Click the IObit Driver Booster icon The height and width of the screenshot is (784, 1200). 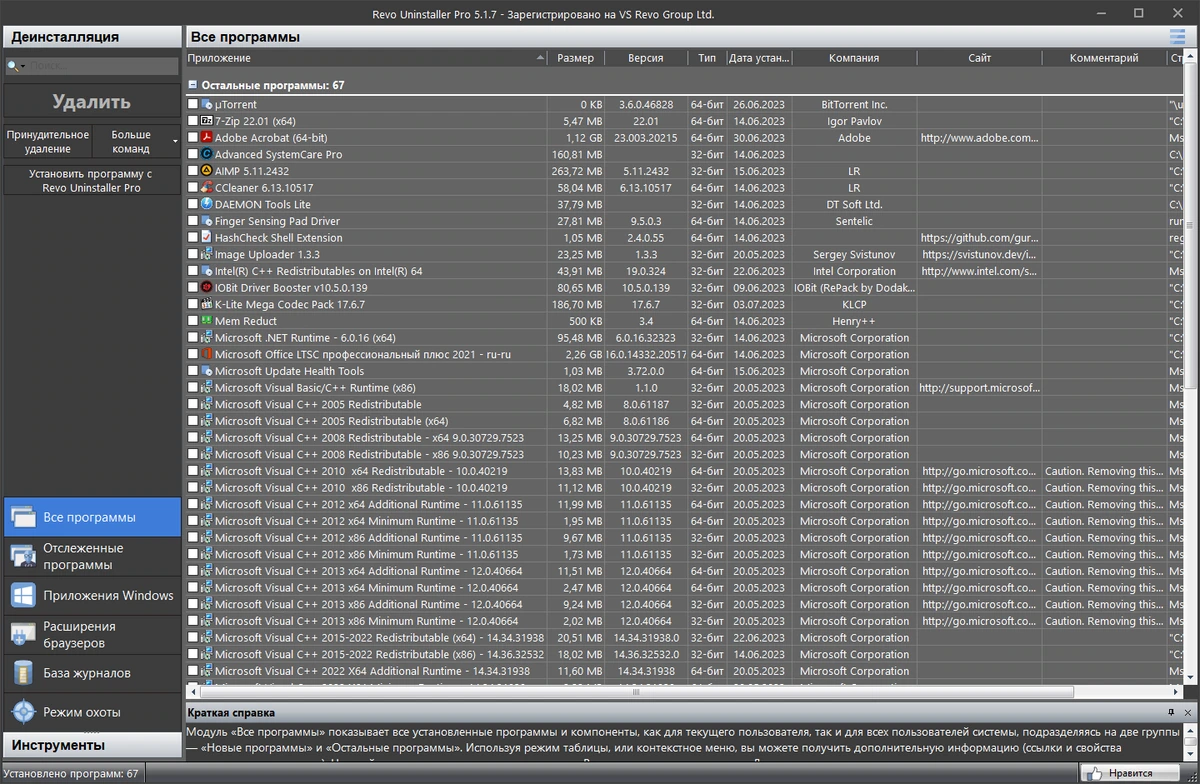point(207,288)
